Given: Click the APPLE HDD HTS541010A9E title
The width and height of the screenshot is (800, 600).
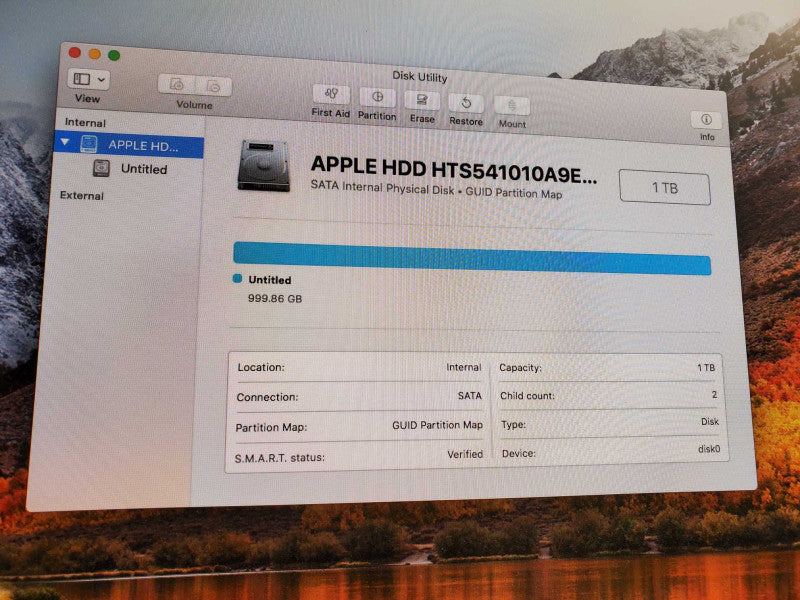Looking at the screenshot, I should coord(454,169).
